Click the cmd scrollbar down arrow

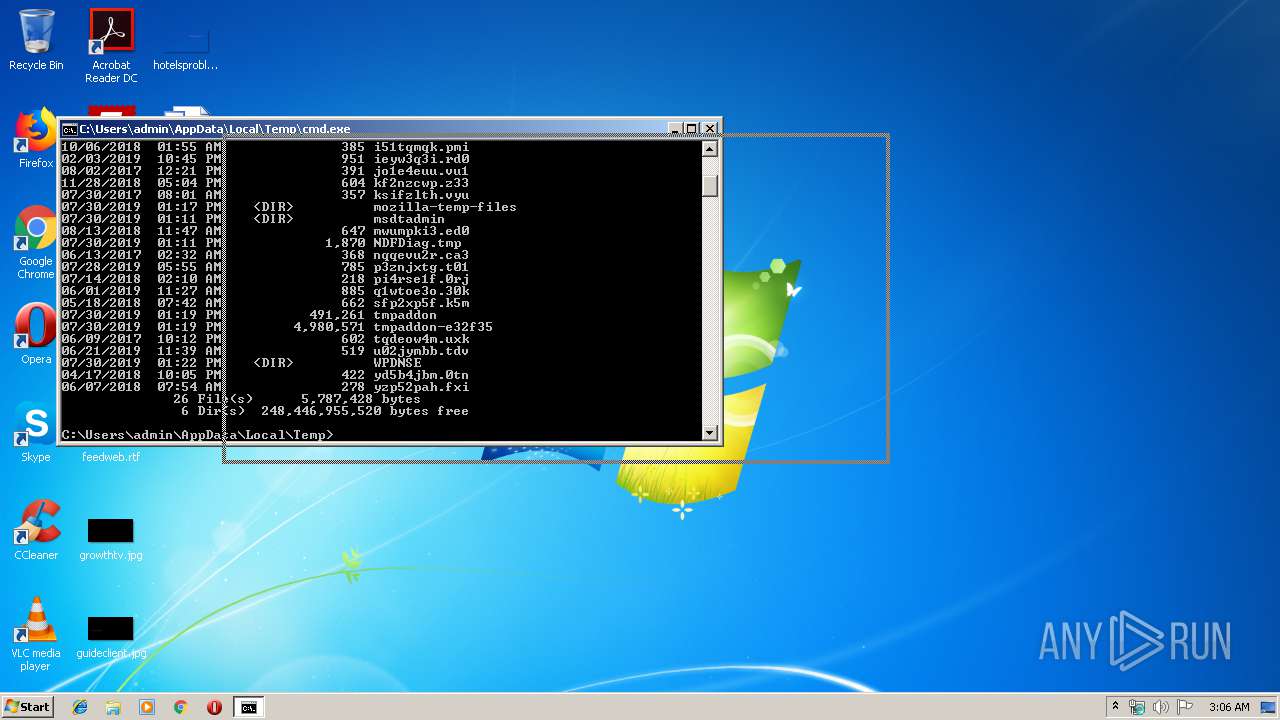click(710, 433)
